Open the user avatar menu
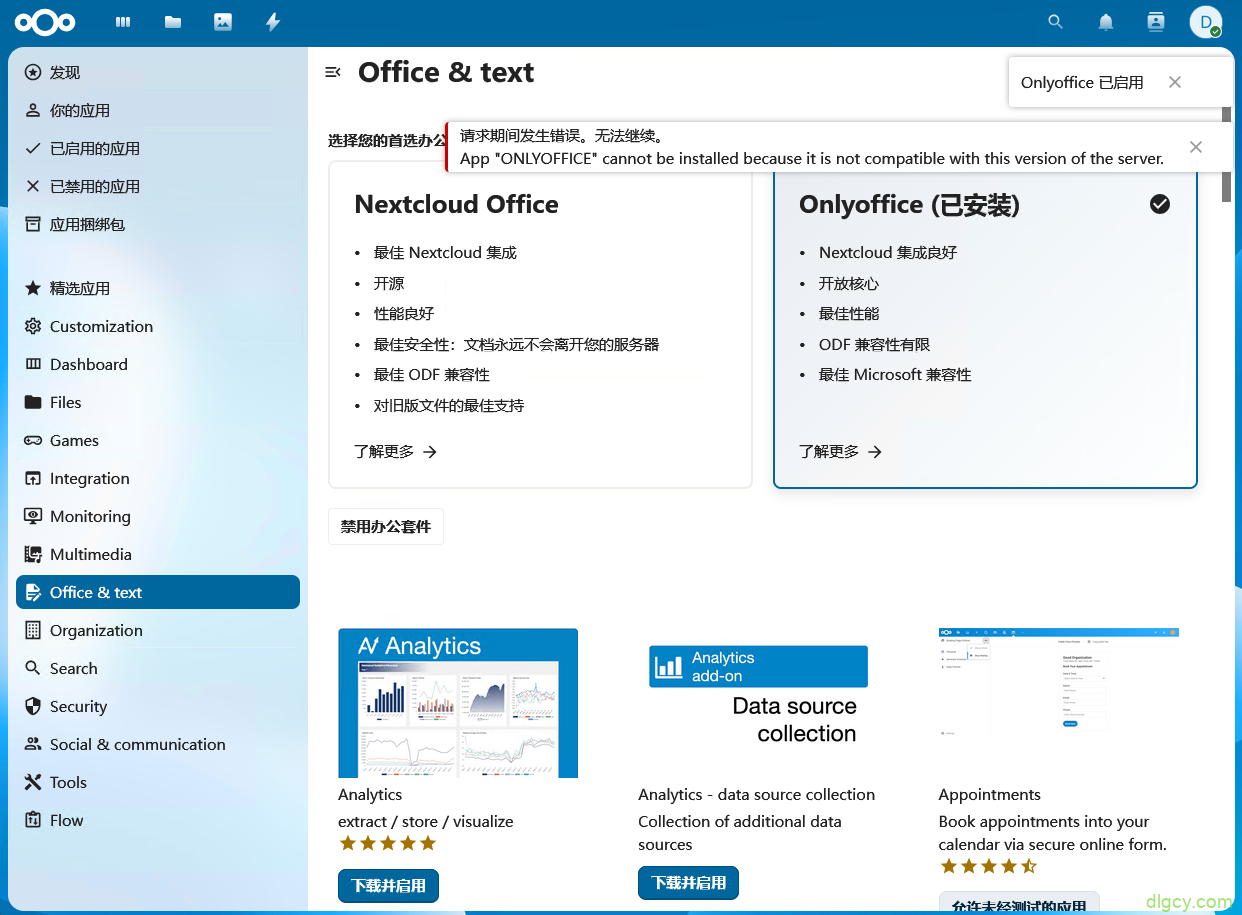This screenshot has width=1242, height=915. [1206, 22]
